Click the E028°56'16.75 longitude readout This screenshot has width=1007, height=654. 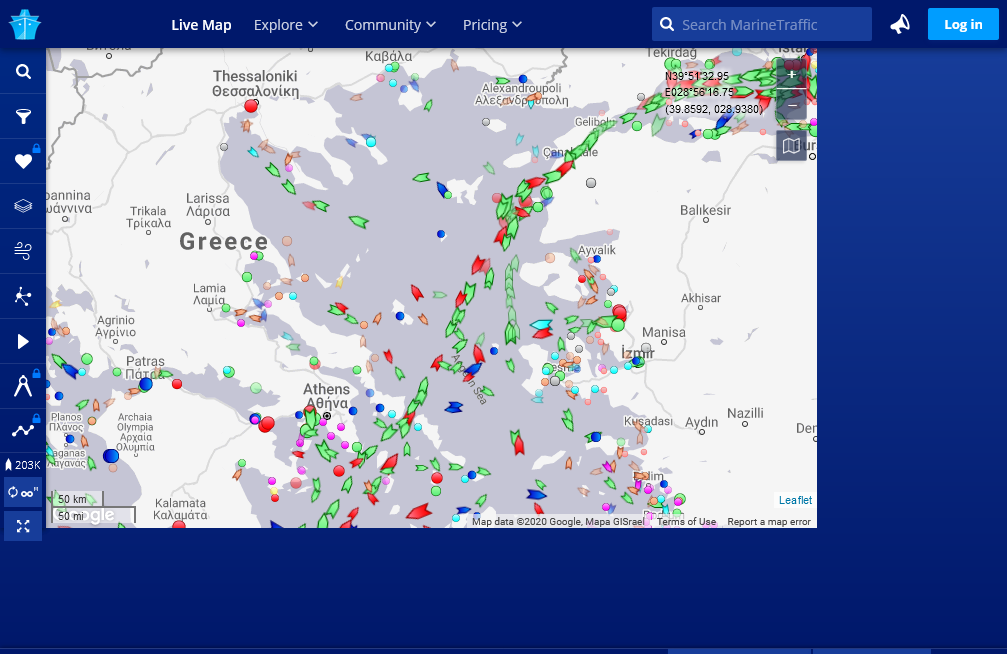(x=699, y=93)
